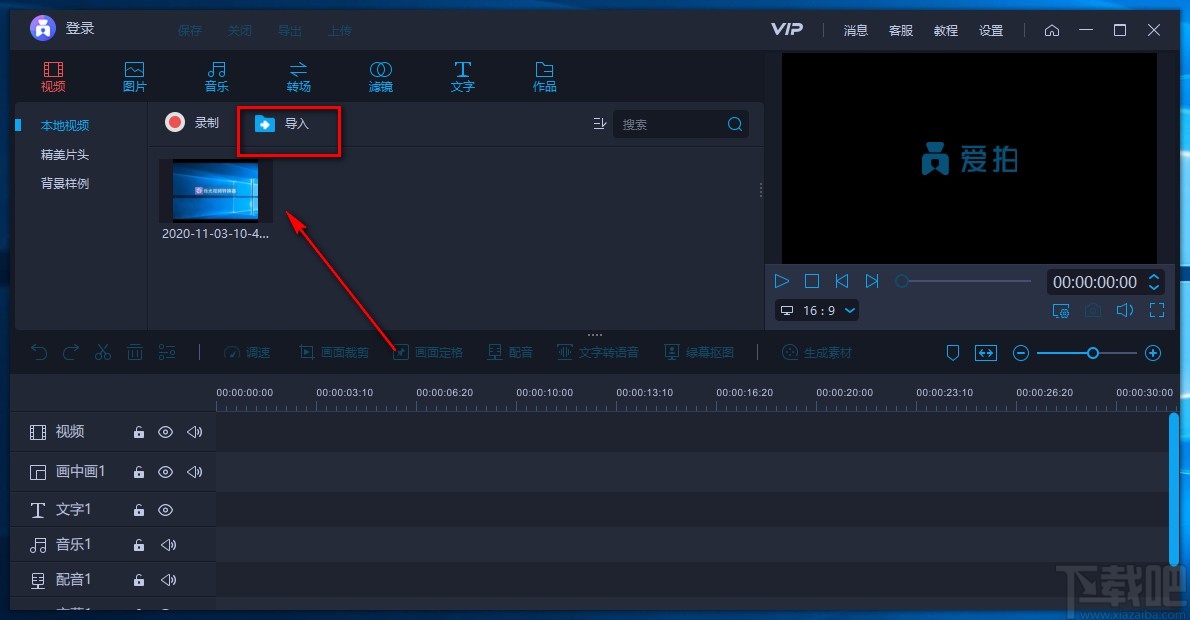Click the scissors split icon
The height and width of the screenshot is (620, 1190).
pyautogui.click(x=102, y=352)
